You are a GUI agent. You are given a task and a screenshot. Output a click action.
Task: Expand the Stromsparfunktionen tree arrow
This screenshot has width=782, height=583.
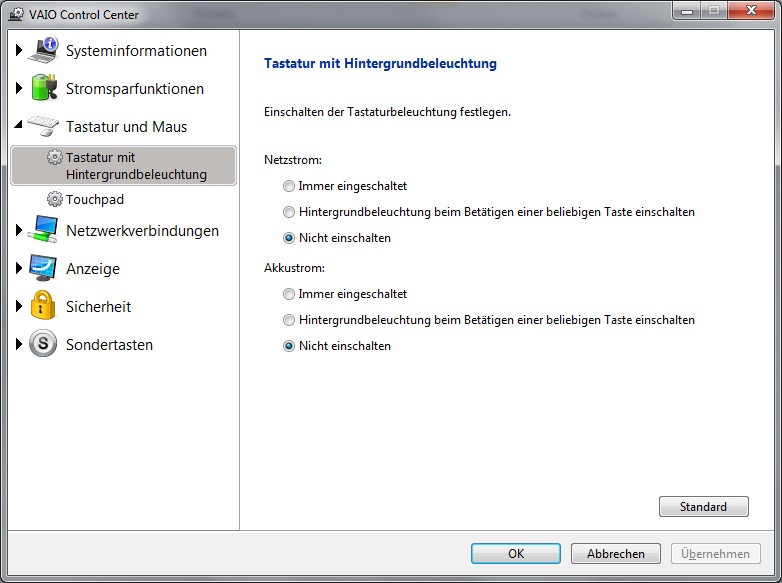tap(19, 88)
